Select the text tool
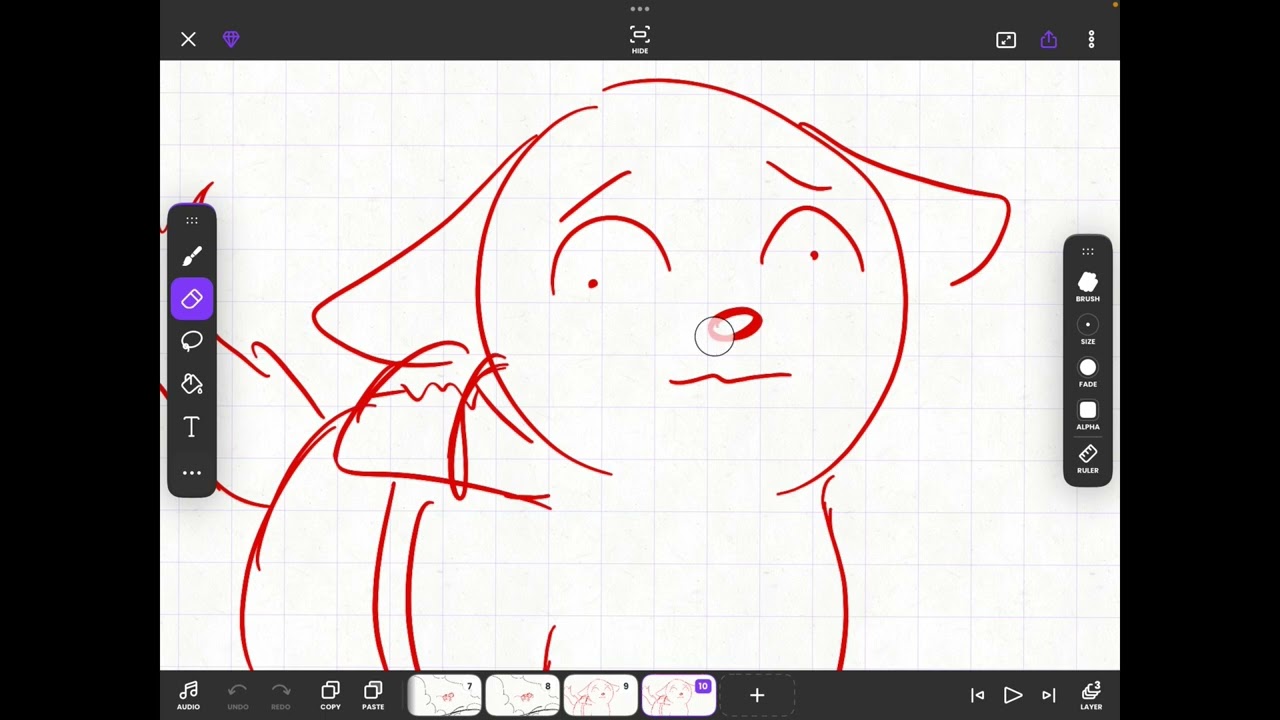Viewport: 1280px width, 720px height. (x=192, y=427)
